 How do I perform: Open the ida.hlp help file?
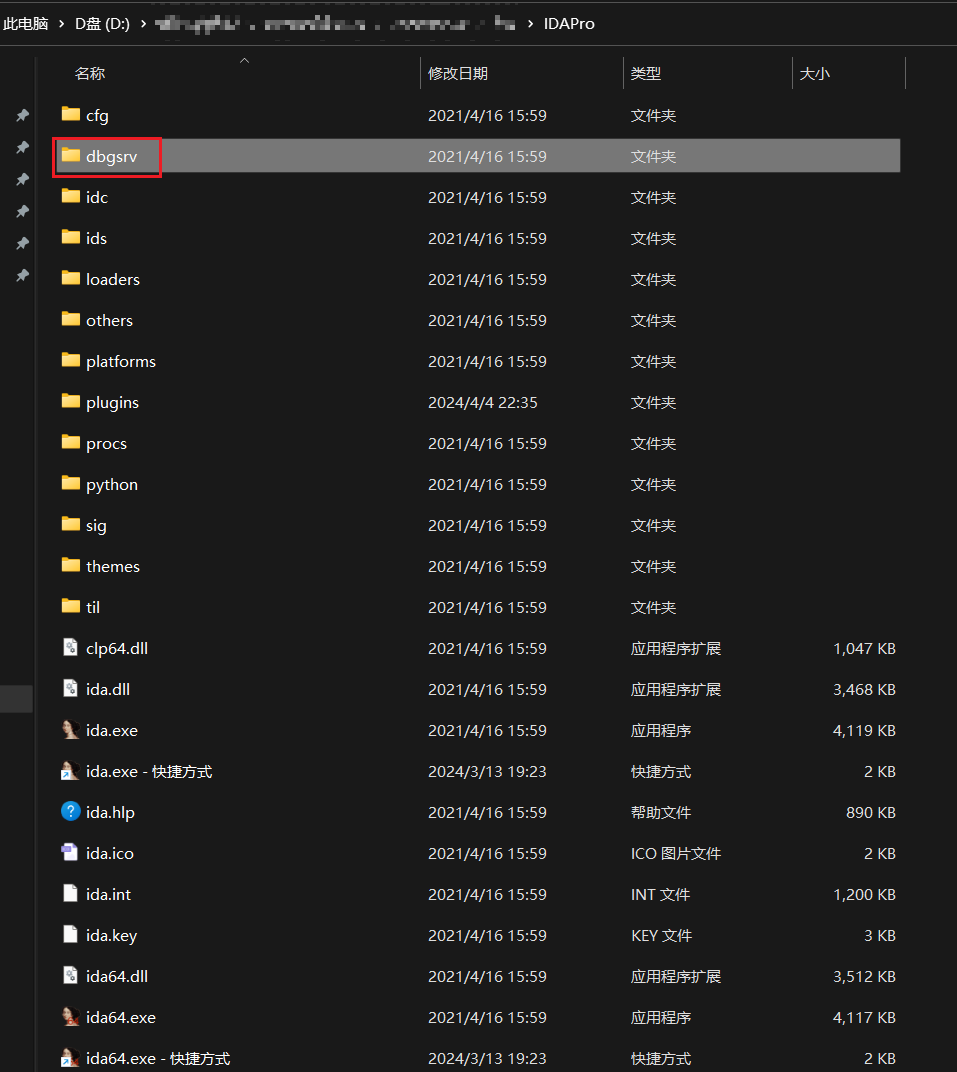tap(111, 812)
